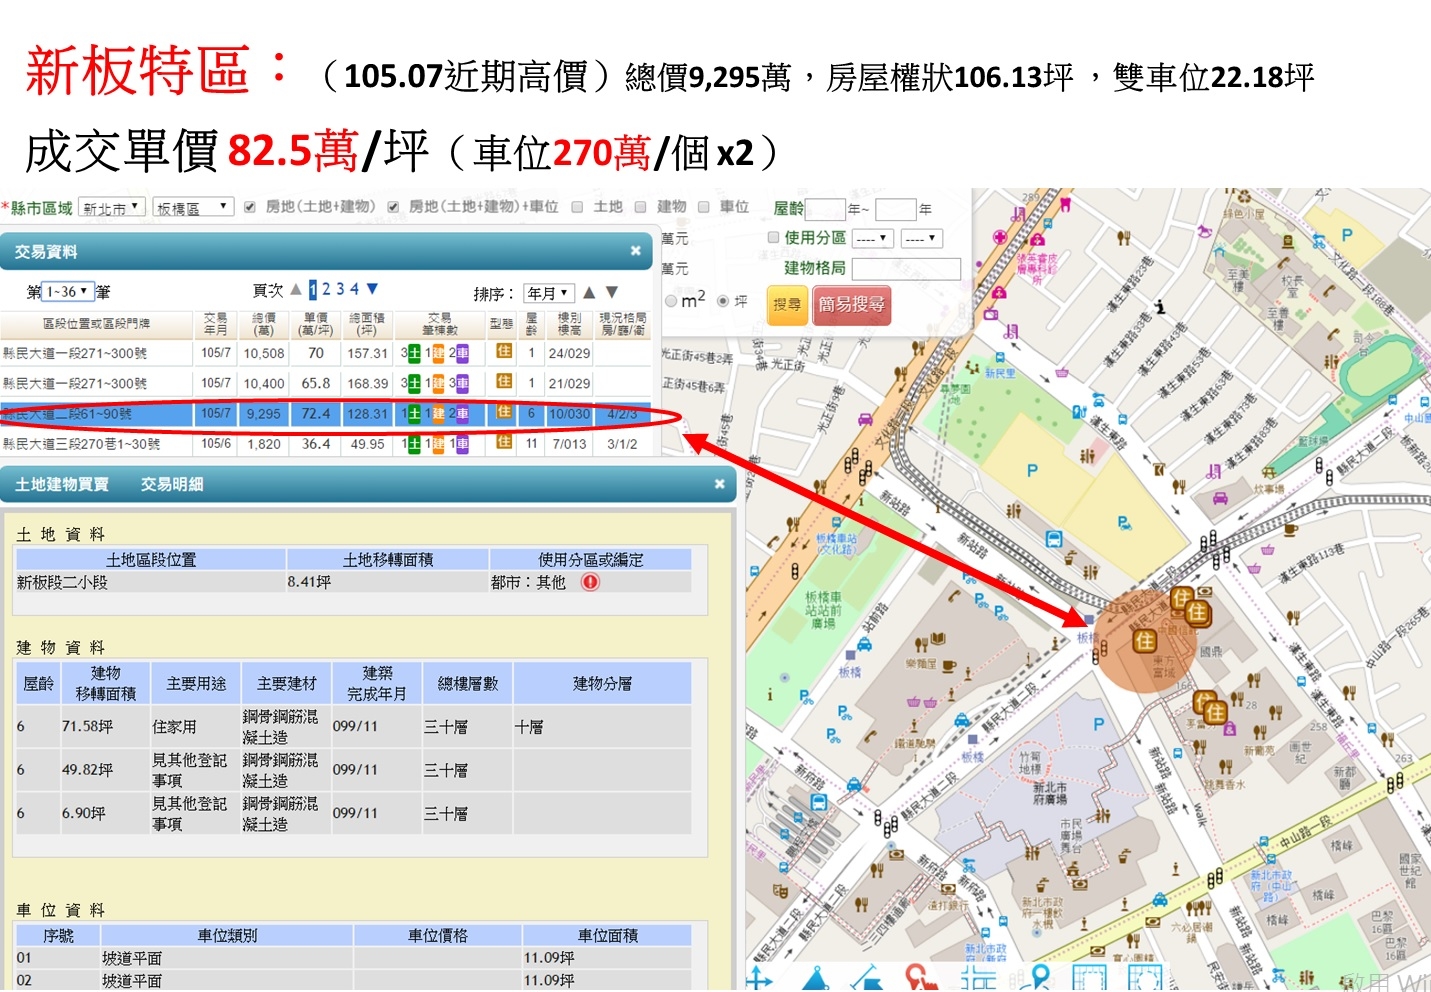
Task: Select the red pin click-query map tool
Action: click(921, 978)
